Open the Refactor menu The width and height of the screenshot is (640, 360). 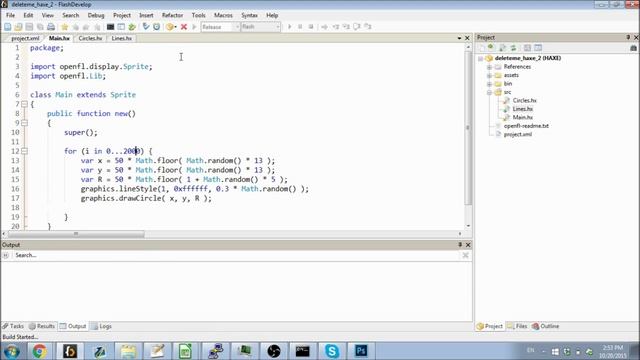tap(172, 15)
